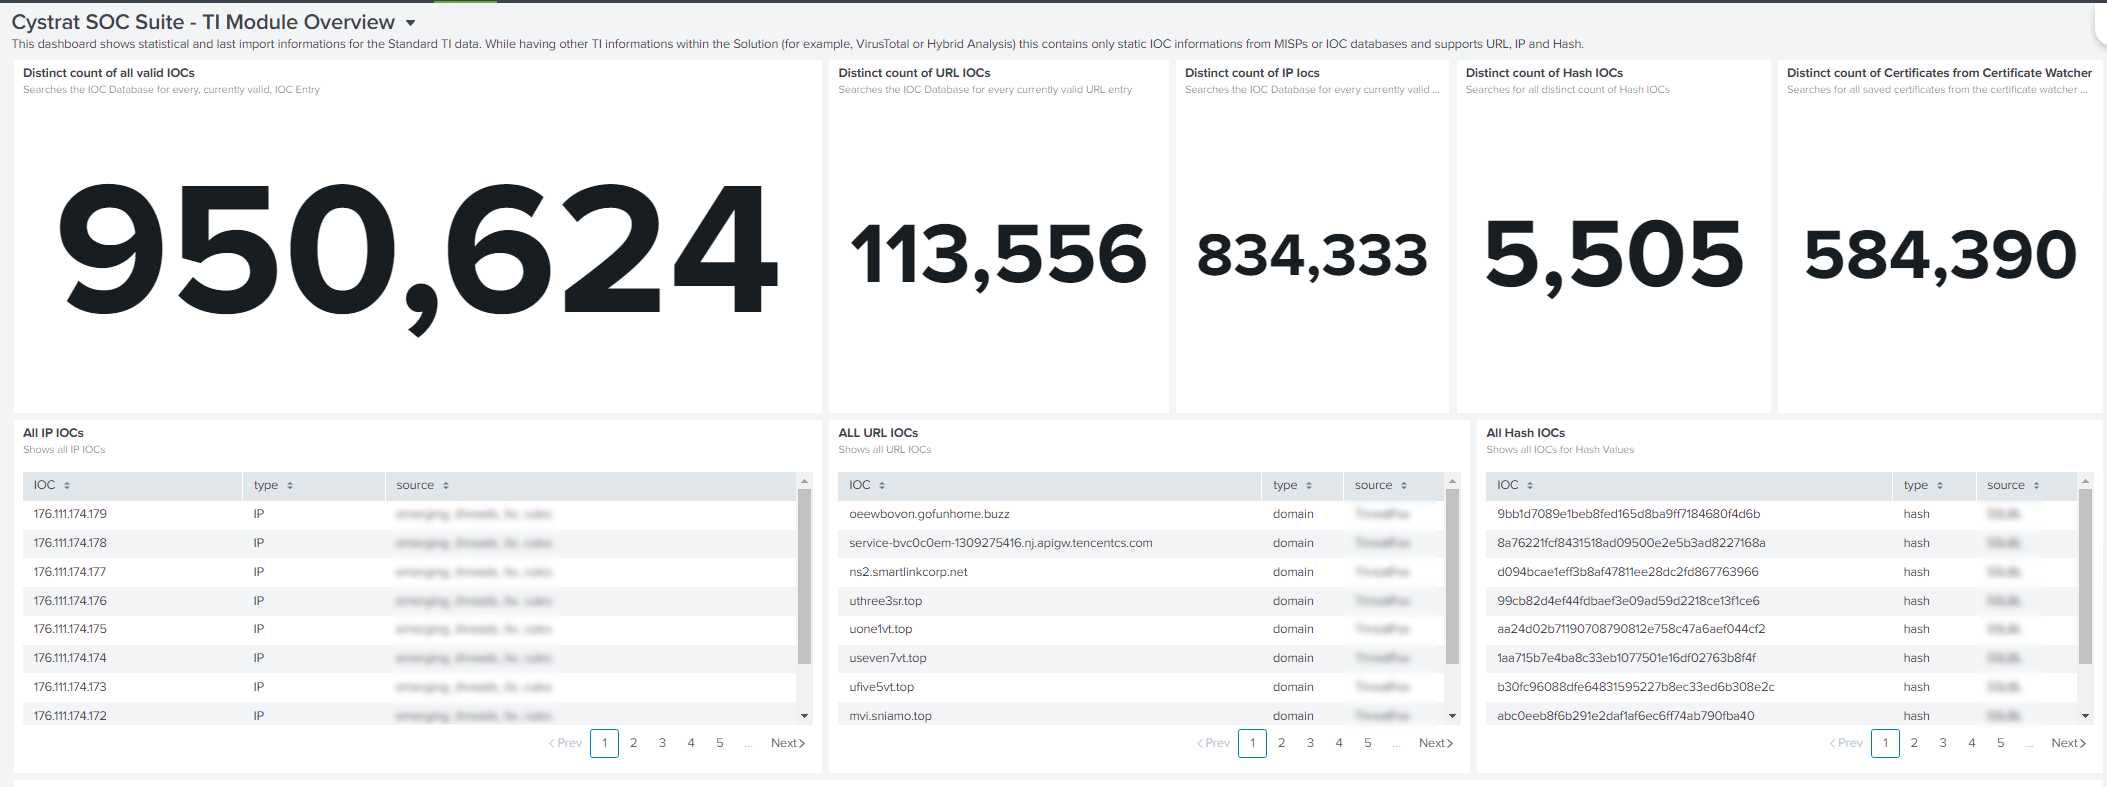Image resolution: width=2107 pixels, height=787 pixels.
Task: Click the 834,333 IP IOCs count
Action: (1312, 255)
